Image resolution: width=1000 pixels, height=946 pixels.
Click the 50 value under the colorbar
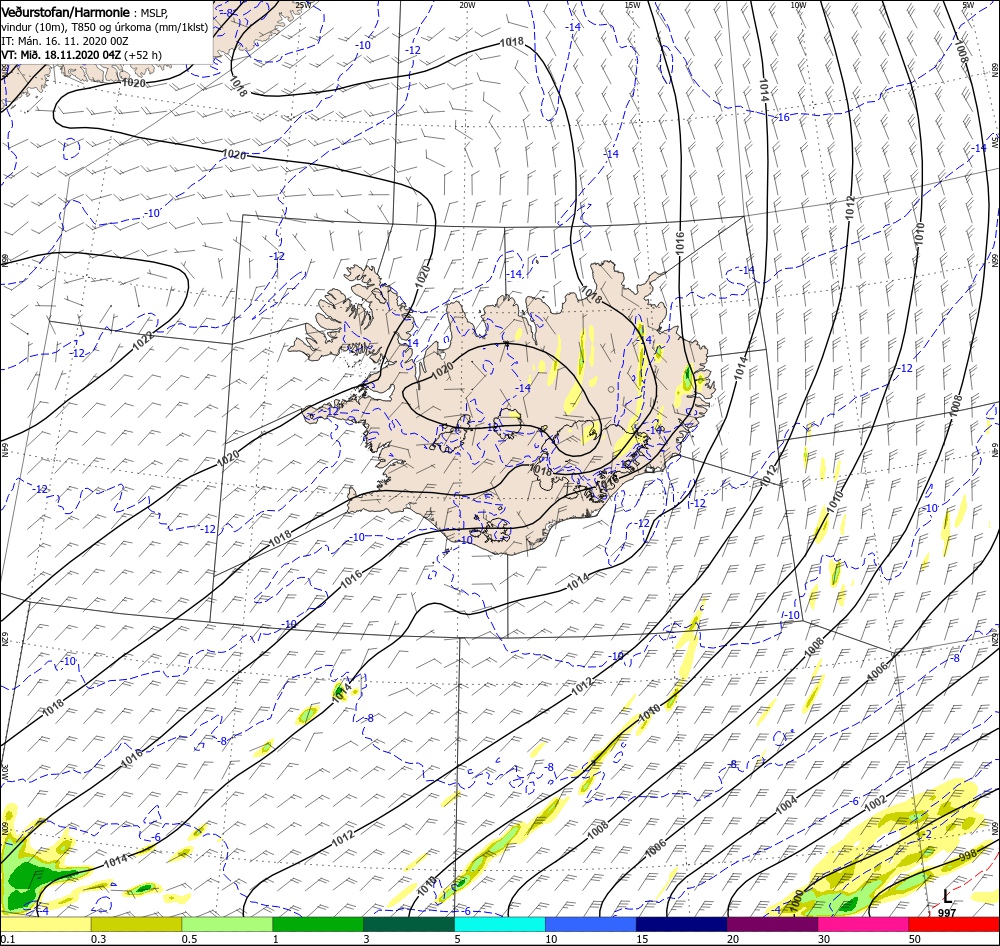[915, 939]
